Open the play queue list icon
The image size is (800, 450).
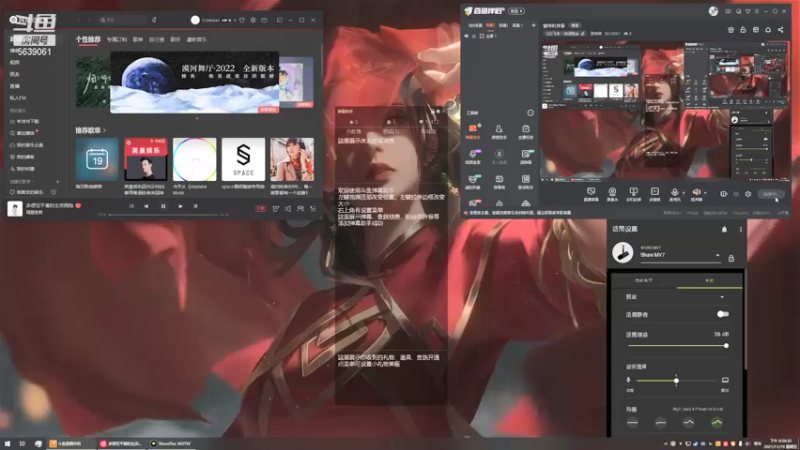click(x=313, y=208)
